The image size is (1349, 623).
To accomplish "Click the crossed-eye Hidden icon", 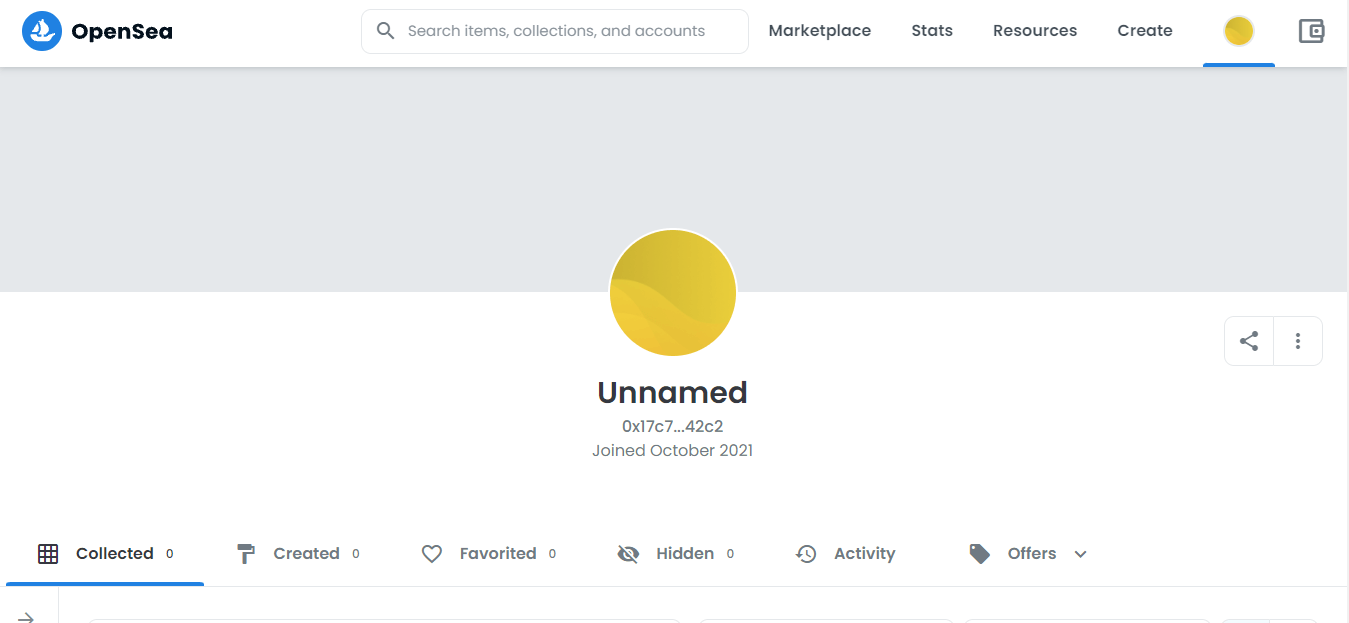I will click(628, 554).
